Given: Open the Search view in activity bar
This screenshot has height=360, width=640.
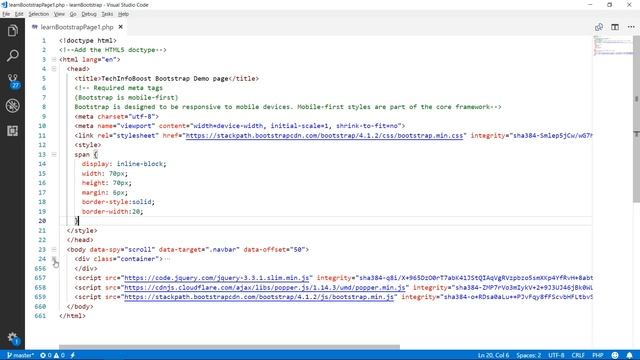Looking at the screenshot, I should (12, 56).
